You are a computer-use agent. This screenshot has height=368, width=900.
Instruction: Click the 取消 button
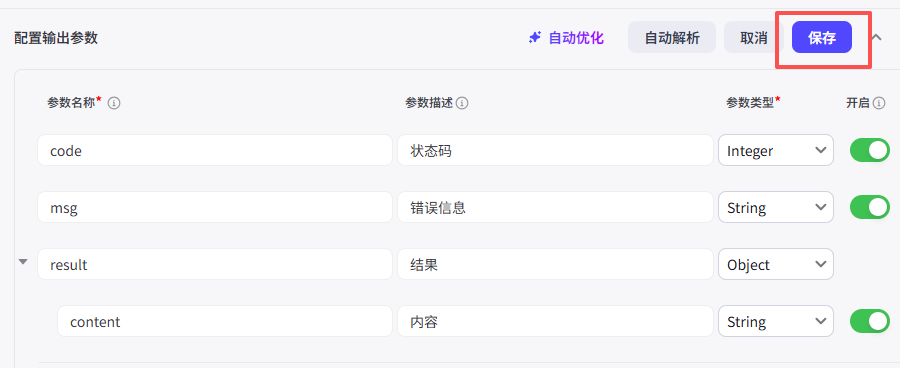click(754, 38)
